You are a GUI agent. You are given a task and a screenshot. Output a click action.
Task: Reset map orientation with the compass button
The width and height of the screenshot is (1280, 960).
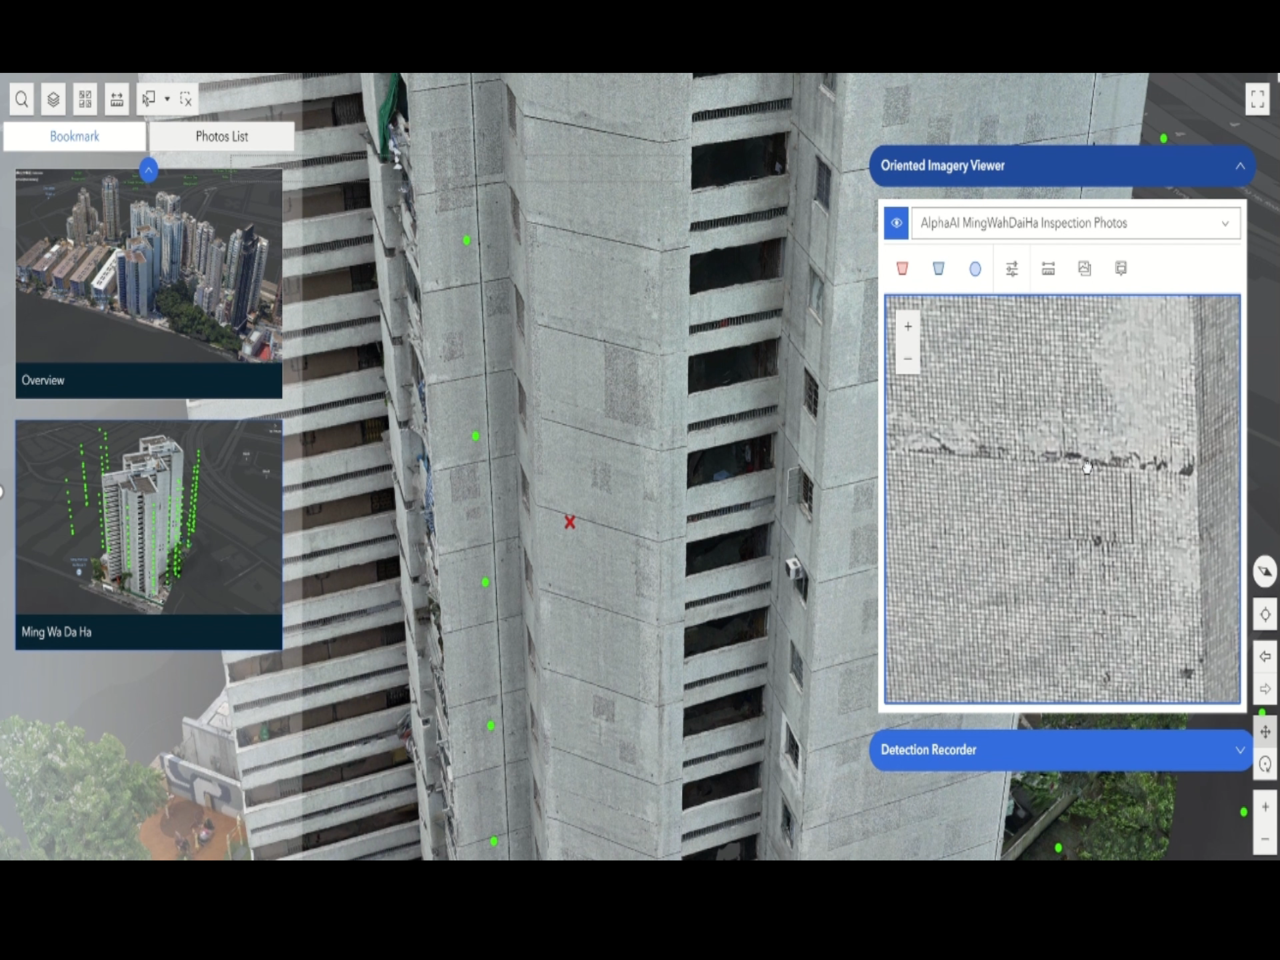[1265, 572]
